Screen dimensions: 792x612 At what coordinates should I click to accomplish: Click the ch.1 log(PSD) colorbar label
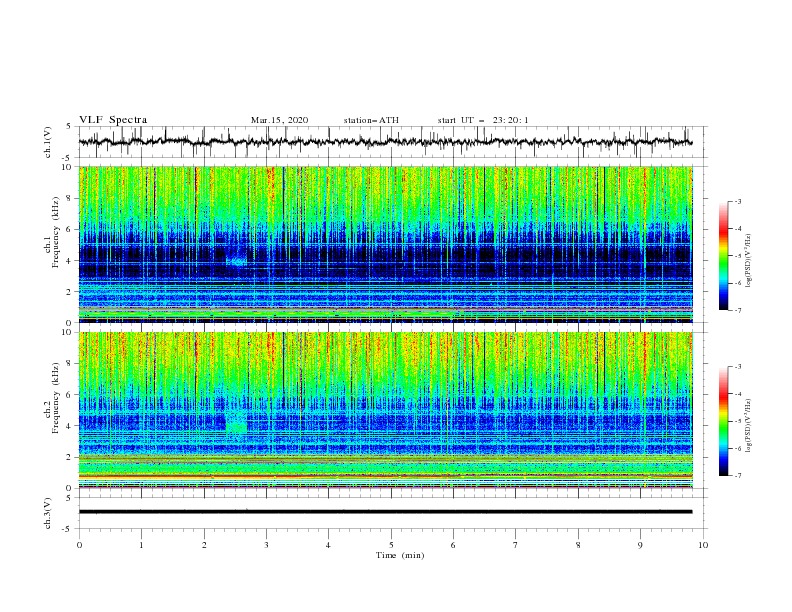pos(748,261)
